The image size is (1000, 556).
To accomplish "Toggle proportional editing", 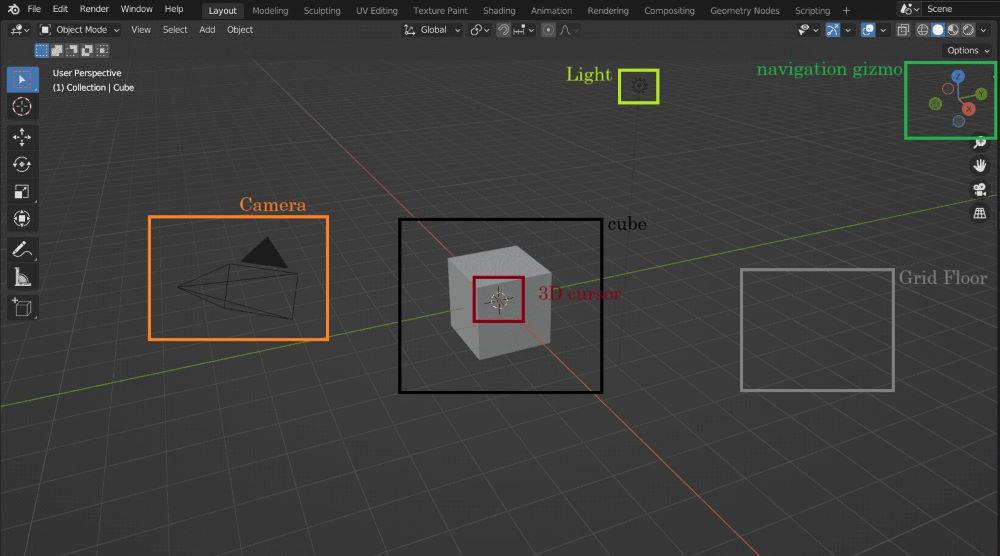I will (548, 30).
